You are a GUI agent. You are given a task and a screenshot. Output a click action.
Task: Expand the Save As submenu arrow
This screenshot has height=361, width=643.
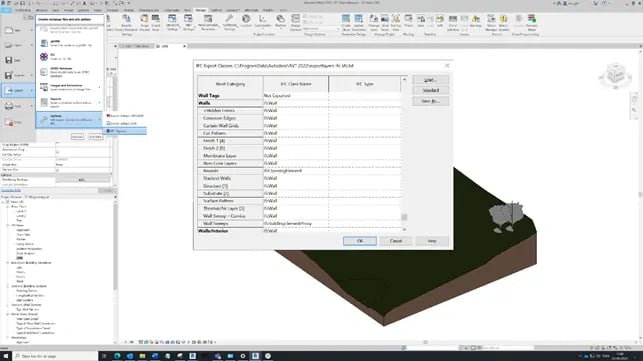(x=32, y=75)
